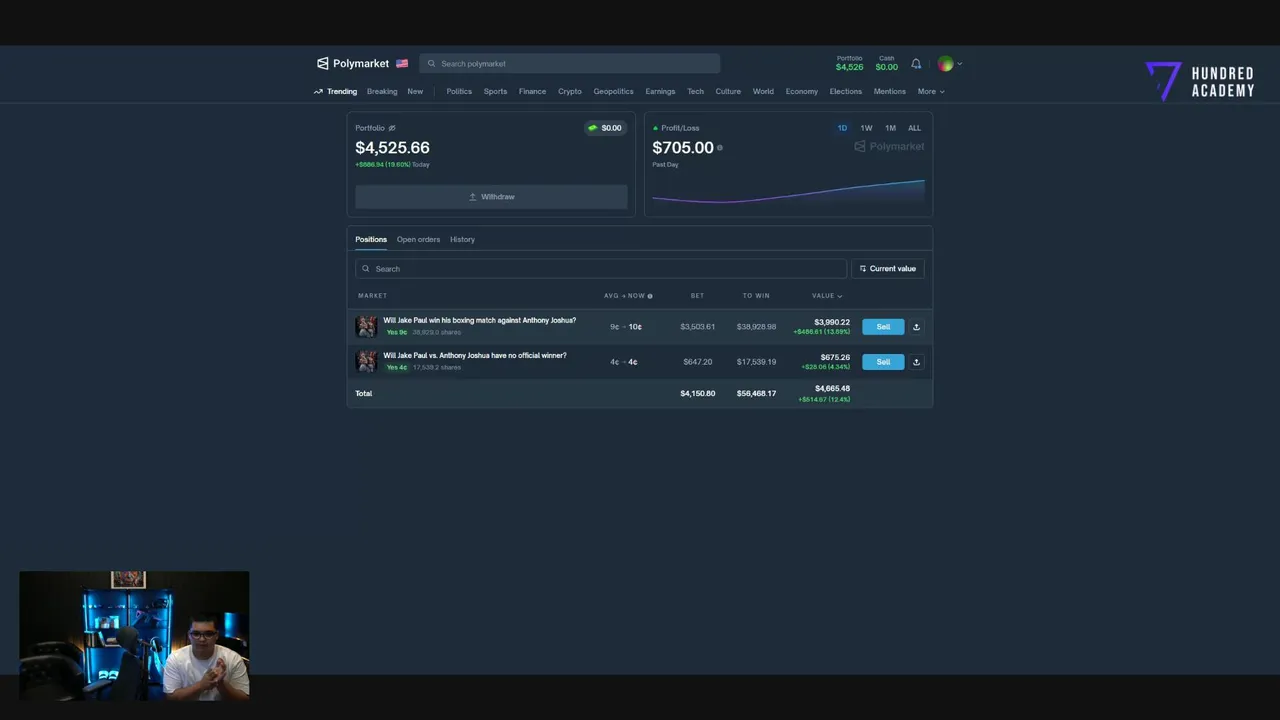Open the New category
The image size is (1280, 720).
click(415, 91)
